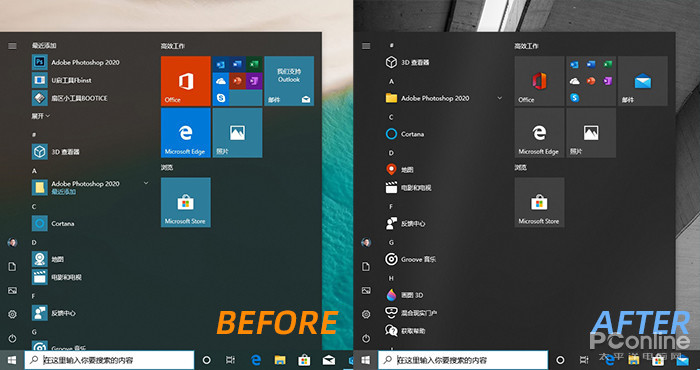The image size is (700, 370).
Task: Open the dark Microsoft Edge tile in AFTER menu
Action: coord(539,133)
